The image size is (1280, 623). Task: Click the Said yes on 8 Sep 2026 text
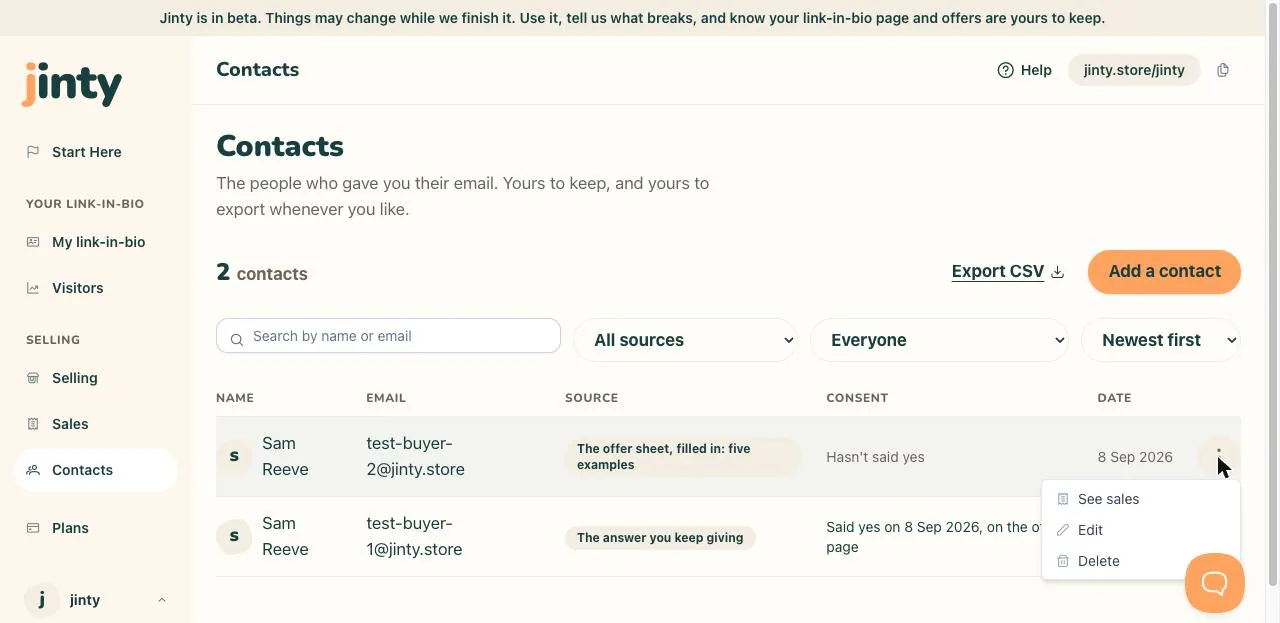pyautogui.click(x=933, y=537)
